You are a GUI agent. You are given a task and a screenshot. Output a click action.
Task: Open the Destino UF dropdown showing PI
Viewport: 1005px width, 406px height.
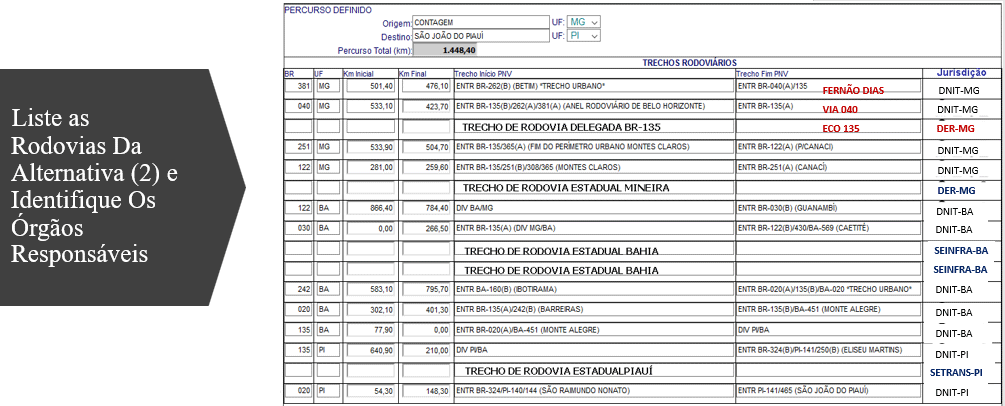tap(584, 36)
